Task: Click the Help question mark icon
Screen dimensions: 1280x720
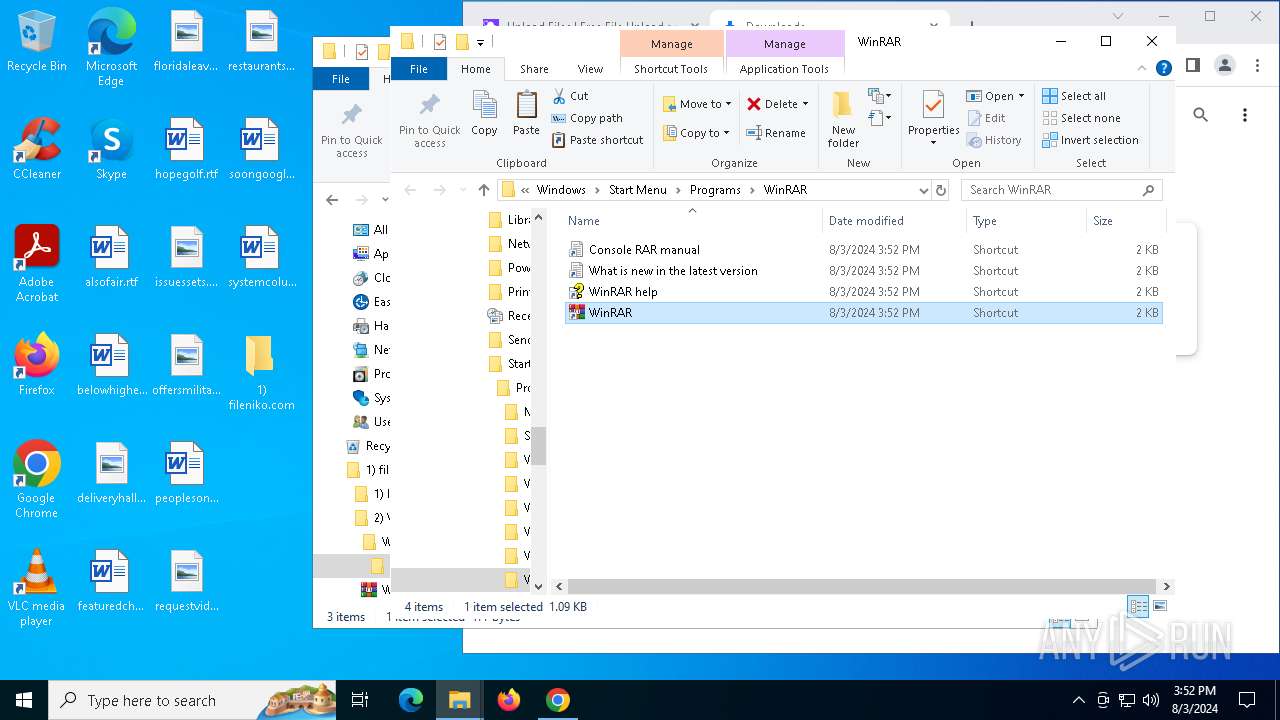Action: 1163,69
